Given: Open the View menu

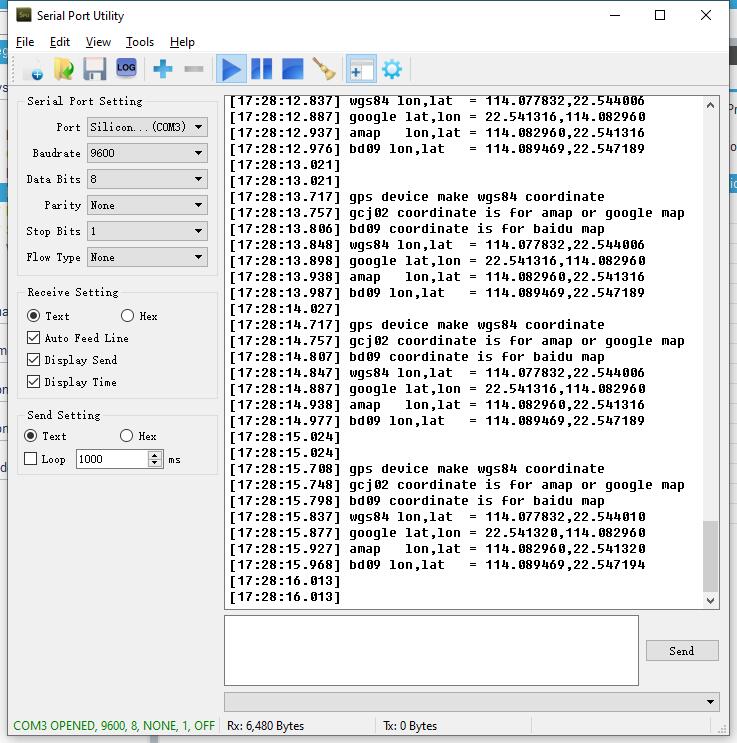Looking at the screenshot, I should tap(98, 42).
